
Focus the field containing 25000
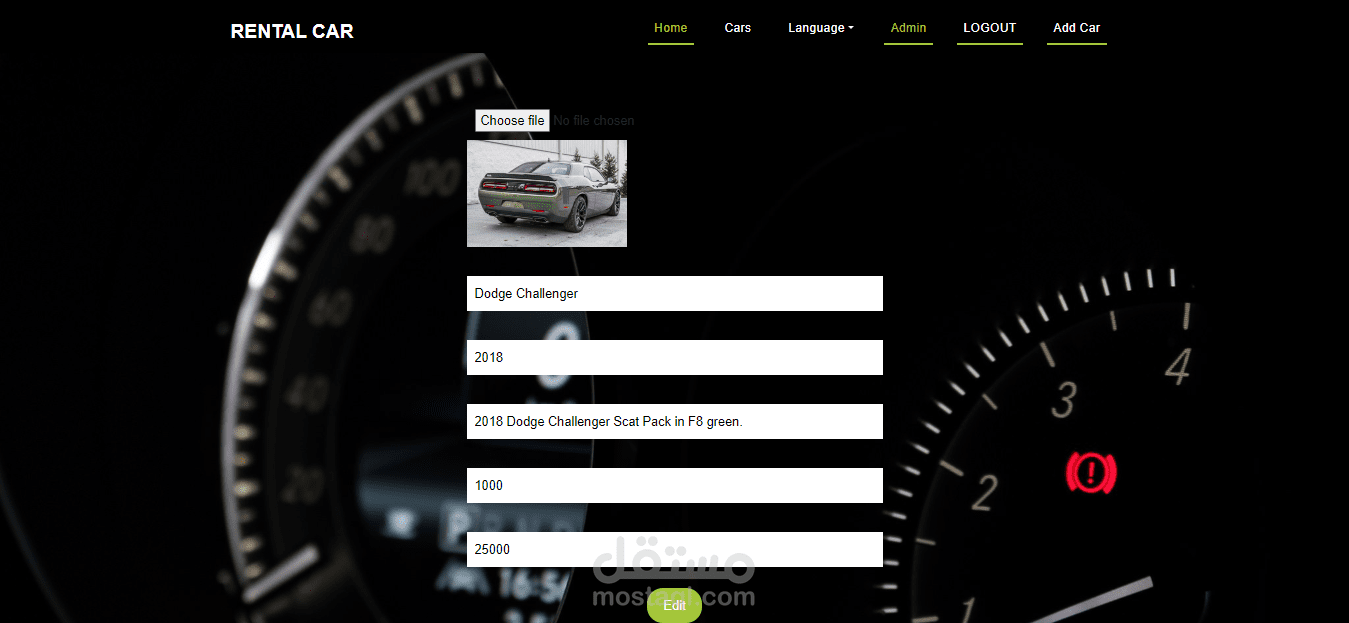click(x=675, y=549)
